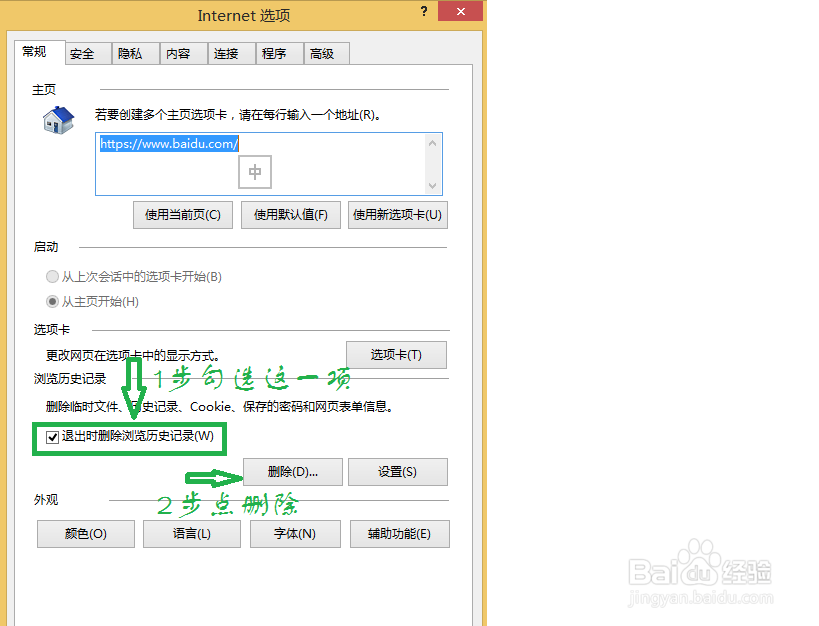
Task: Open the 颜色 settings dialog
Action: pyautogui.click(x=85, y=533)
